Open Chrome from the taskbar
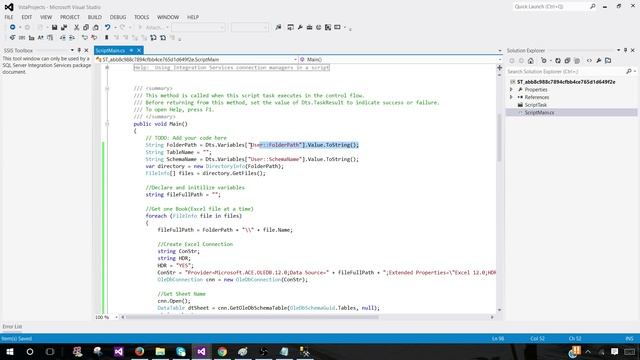640x360 pixels. [x=222, y=351]
